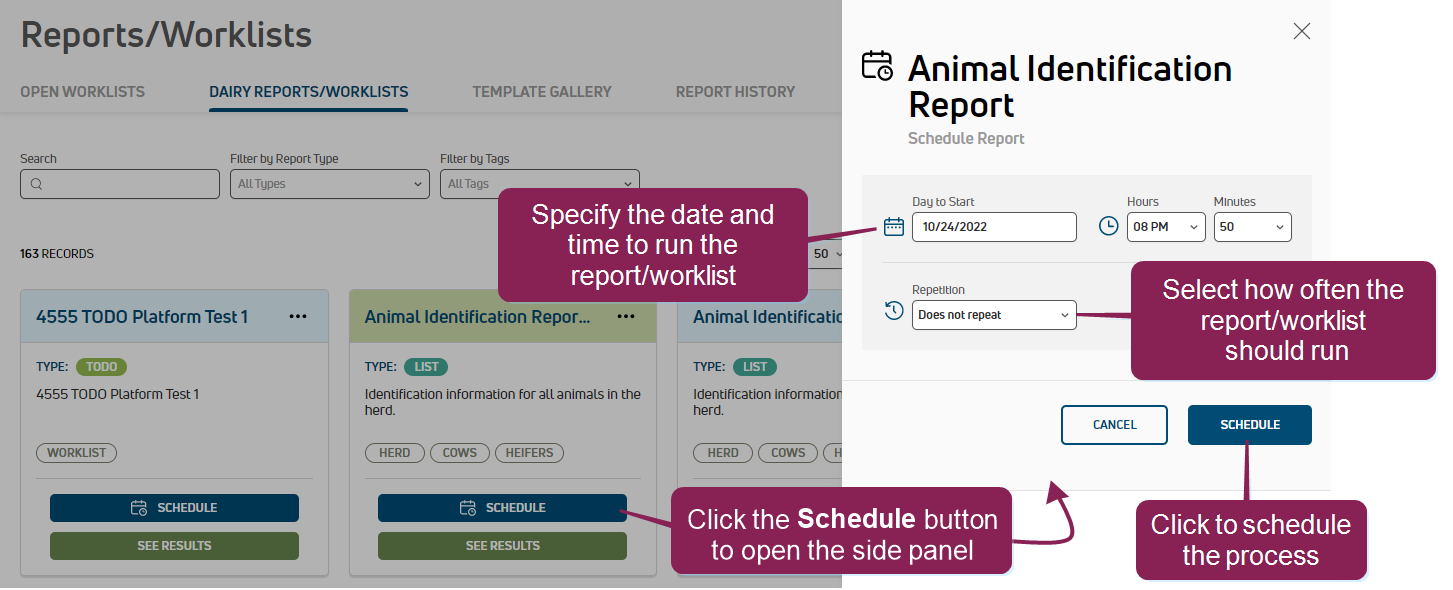Viewport: 1453px width, 590px height.
Task: Cancel the report scheduling
Action: (1114, 425)
